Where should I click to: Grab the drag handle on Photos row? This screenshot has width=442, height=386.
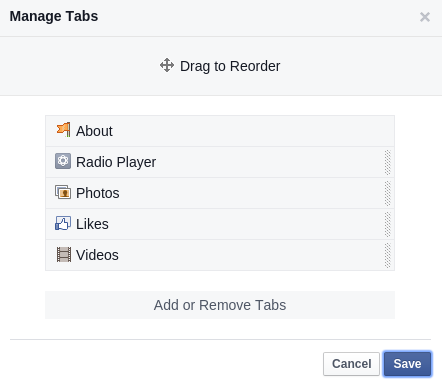387,193
